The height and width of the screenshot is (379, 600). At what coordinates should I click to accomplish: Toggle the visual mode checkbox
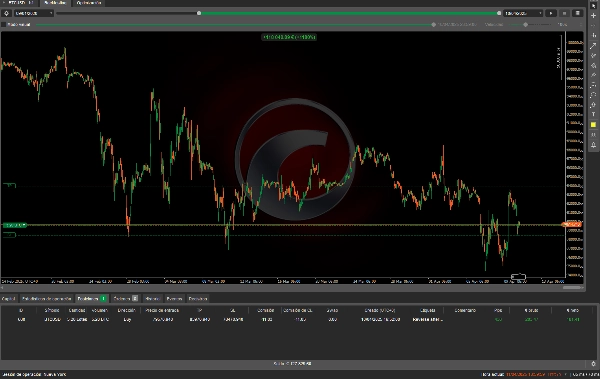click(4, 25)
